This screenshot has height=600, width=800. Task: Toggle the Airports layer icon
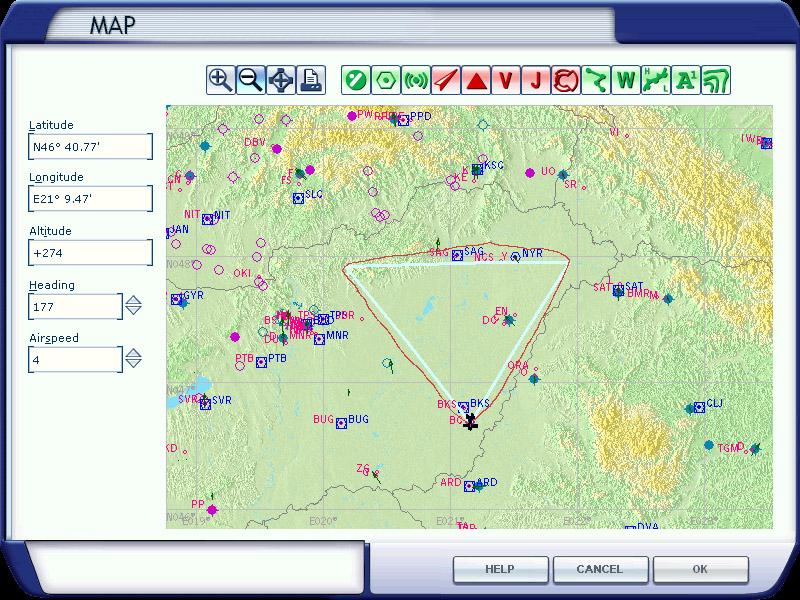point(355,80)
